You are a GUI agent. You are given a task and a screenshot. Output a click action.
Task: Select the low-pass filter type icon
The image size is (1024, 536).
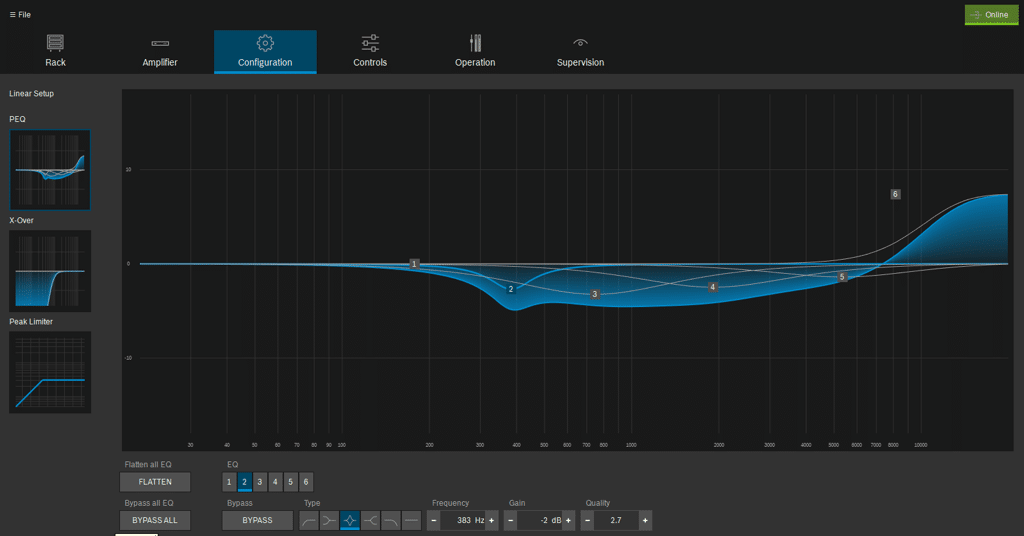click(391, 521)
